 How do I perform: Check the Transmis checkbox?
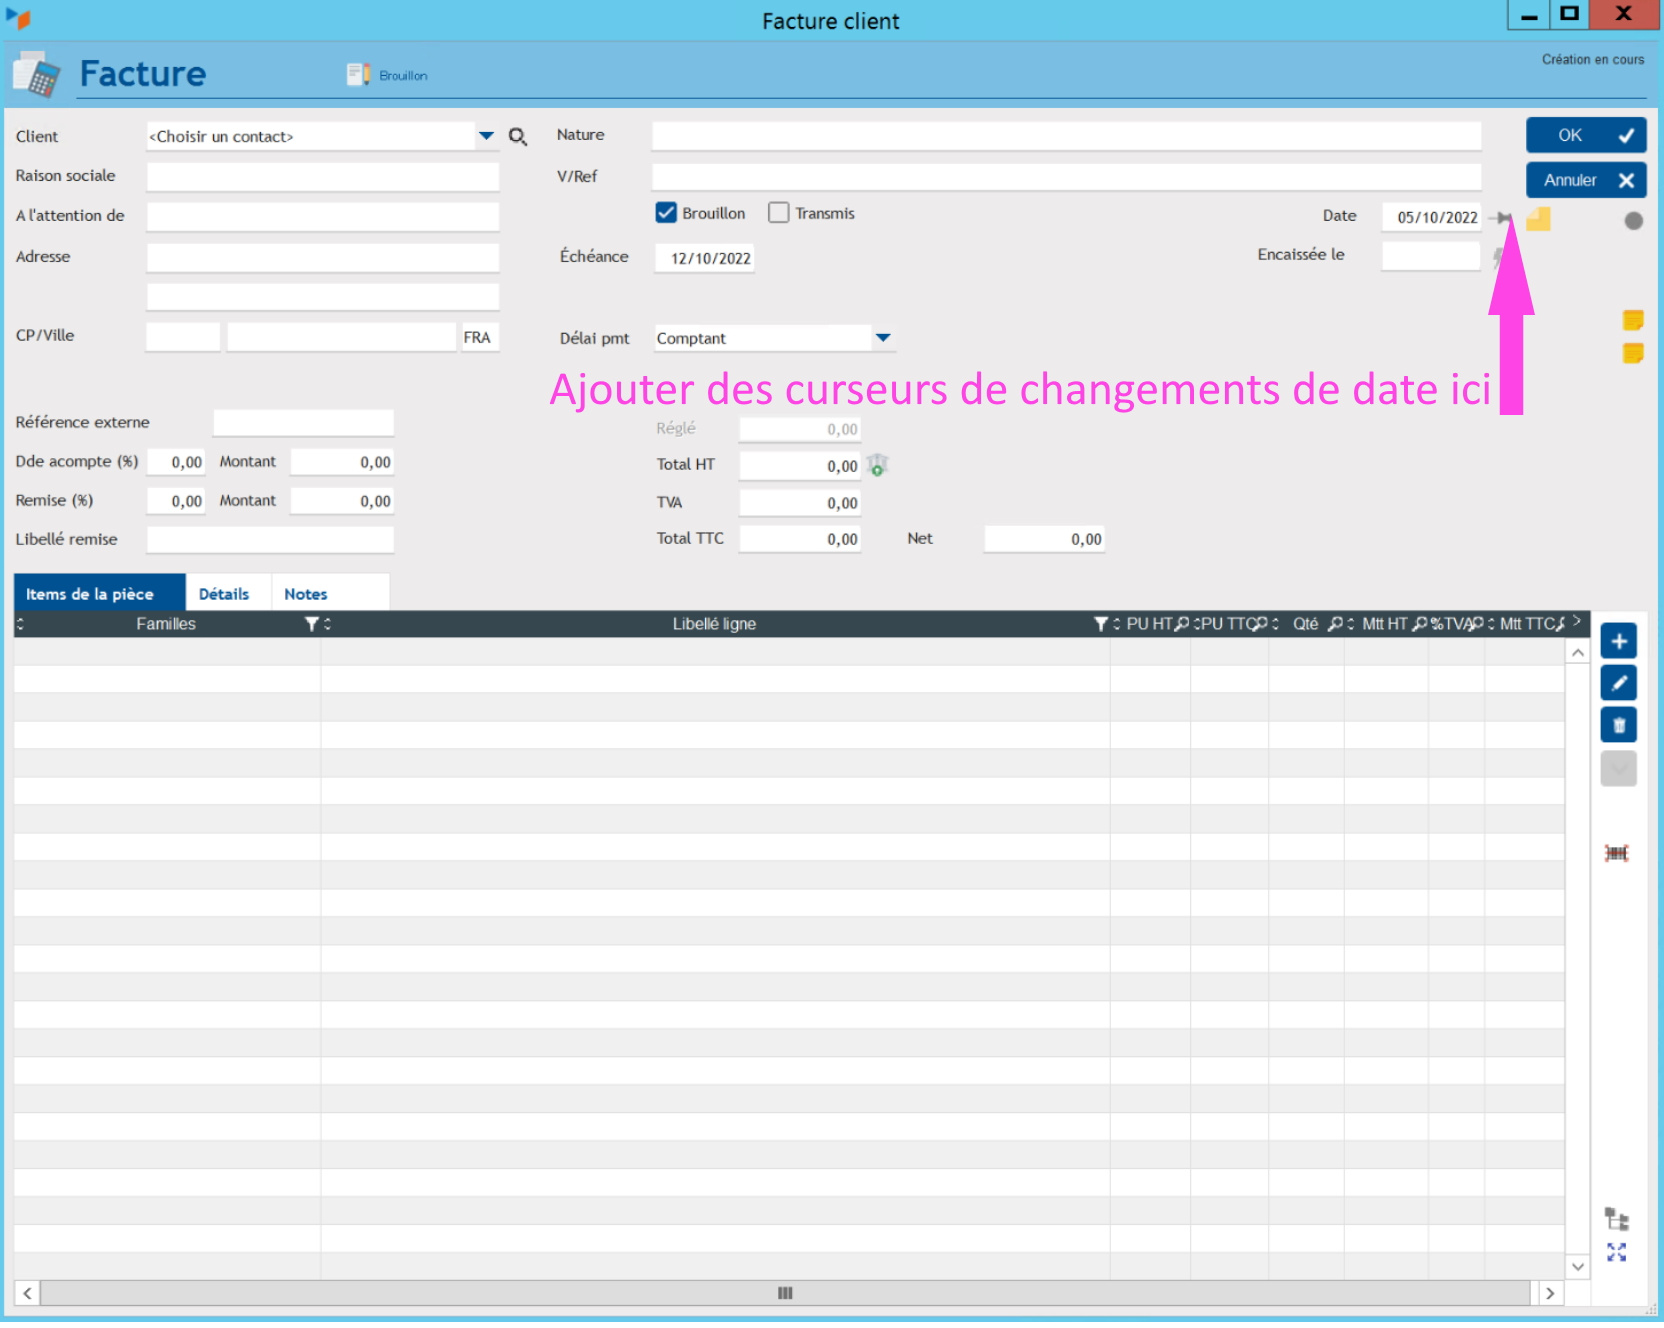778,213
